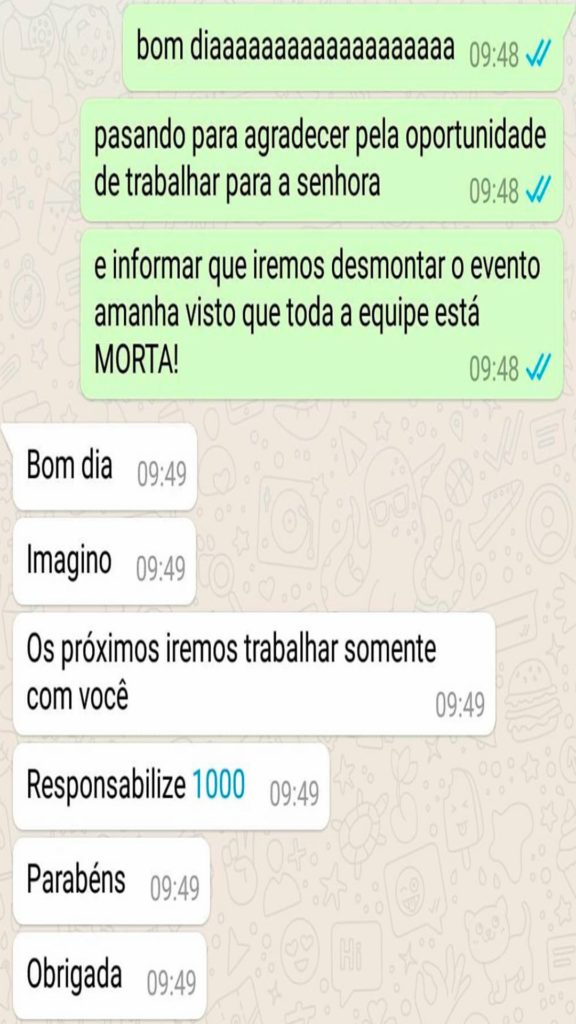Click the 09:49 timestamp next to 1000
Viewport: 576px width, 1024px height.
click(295, 794)
